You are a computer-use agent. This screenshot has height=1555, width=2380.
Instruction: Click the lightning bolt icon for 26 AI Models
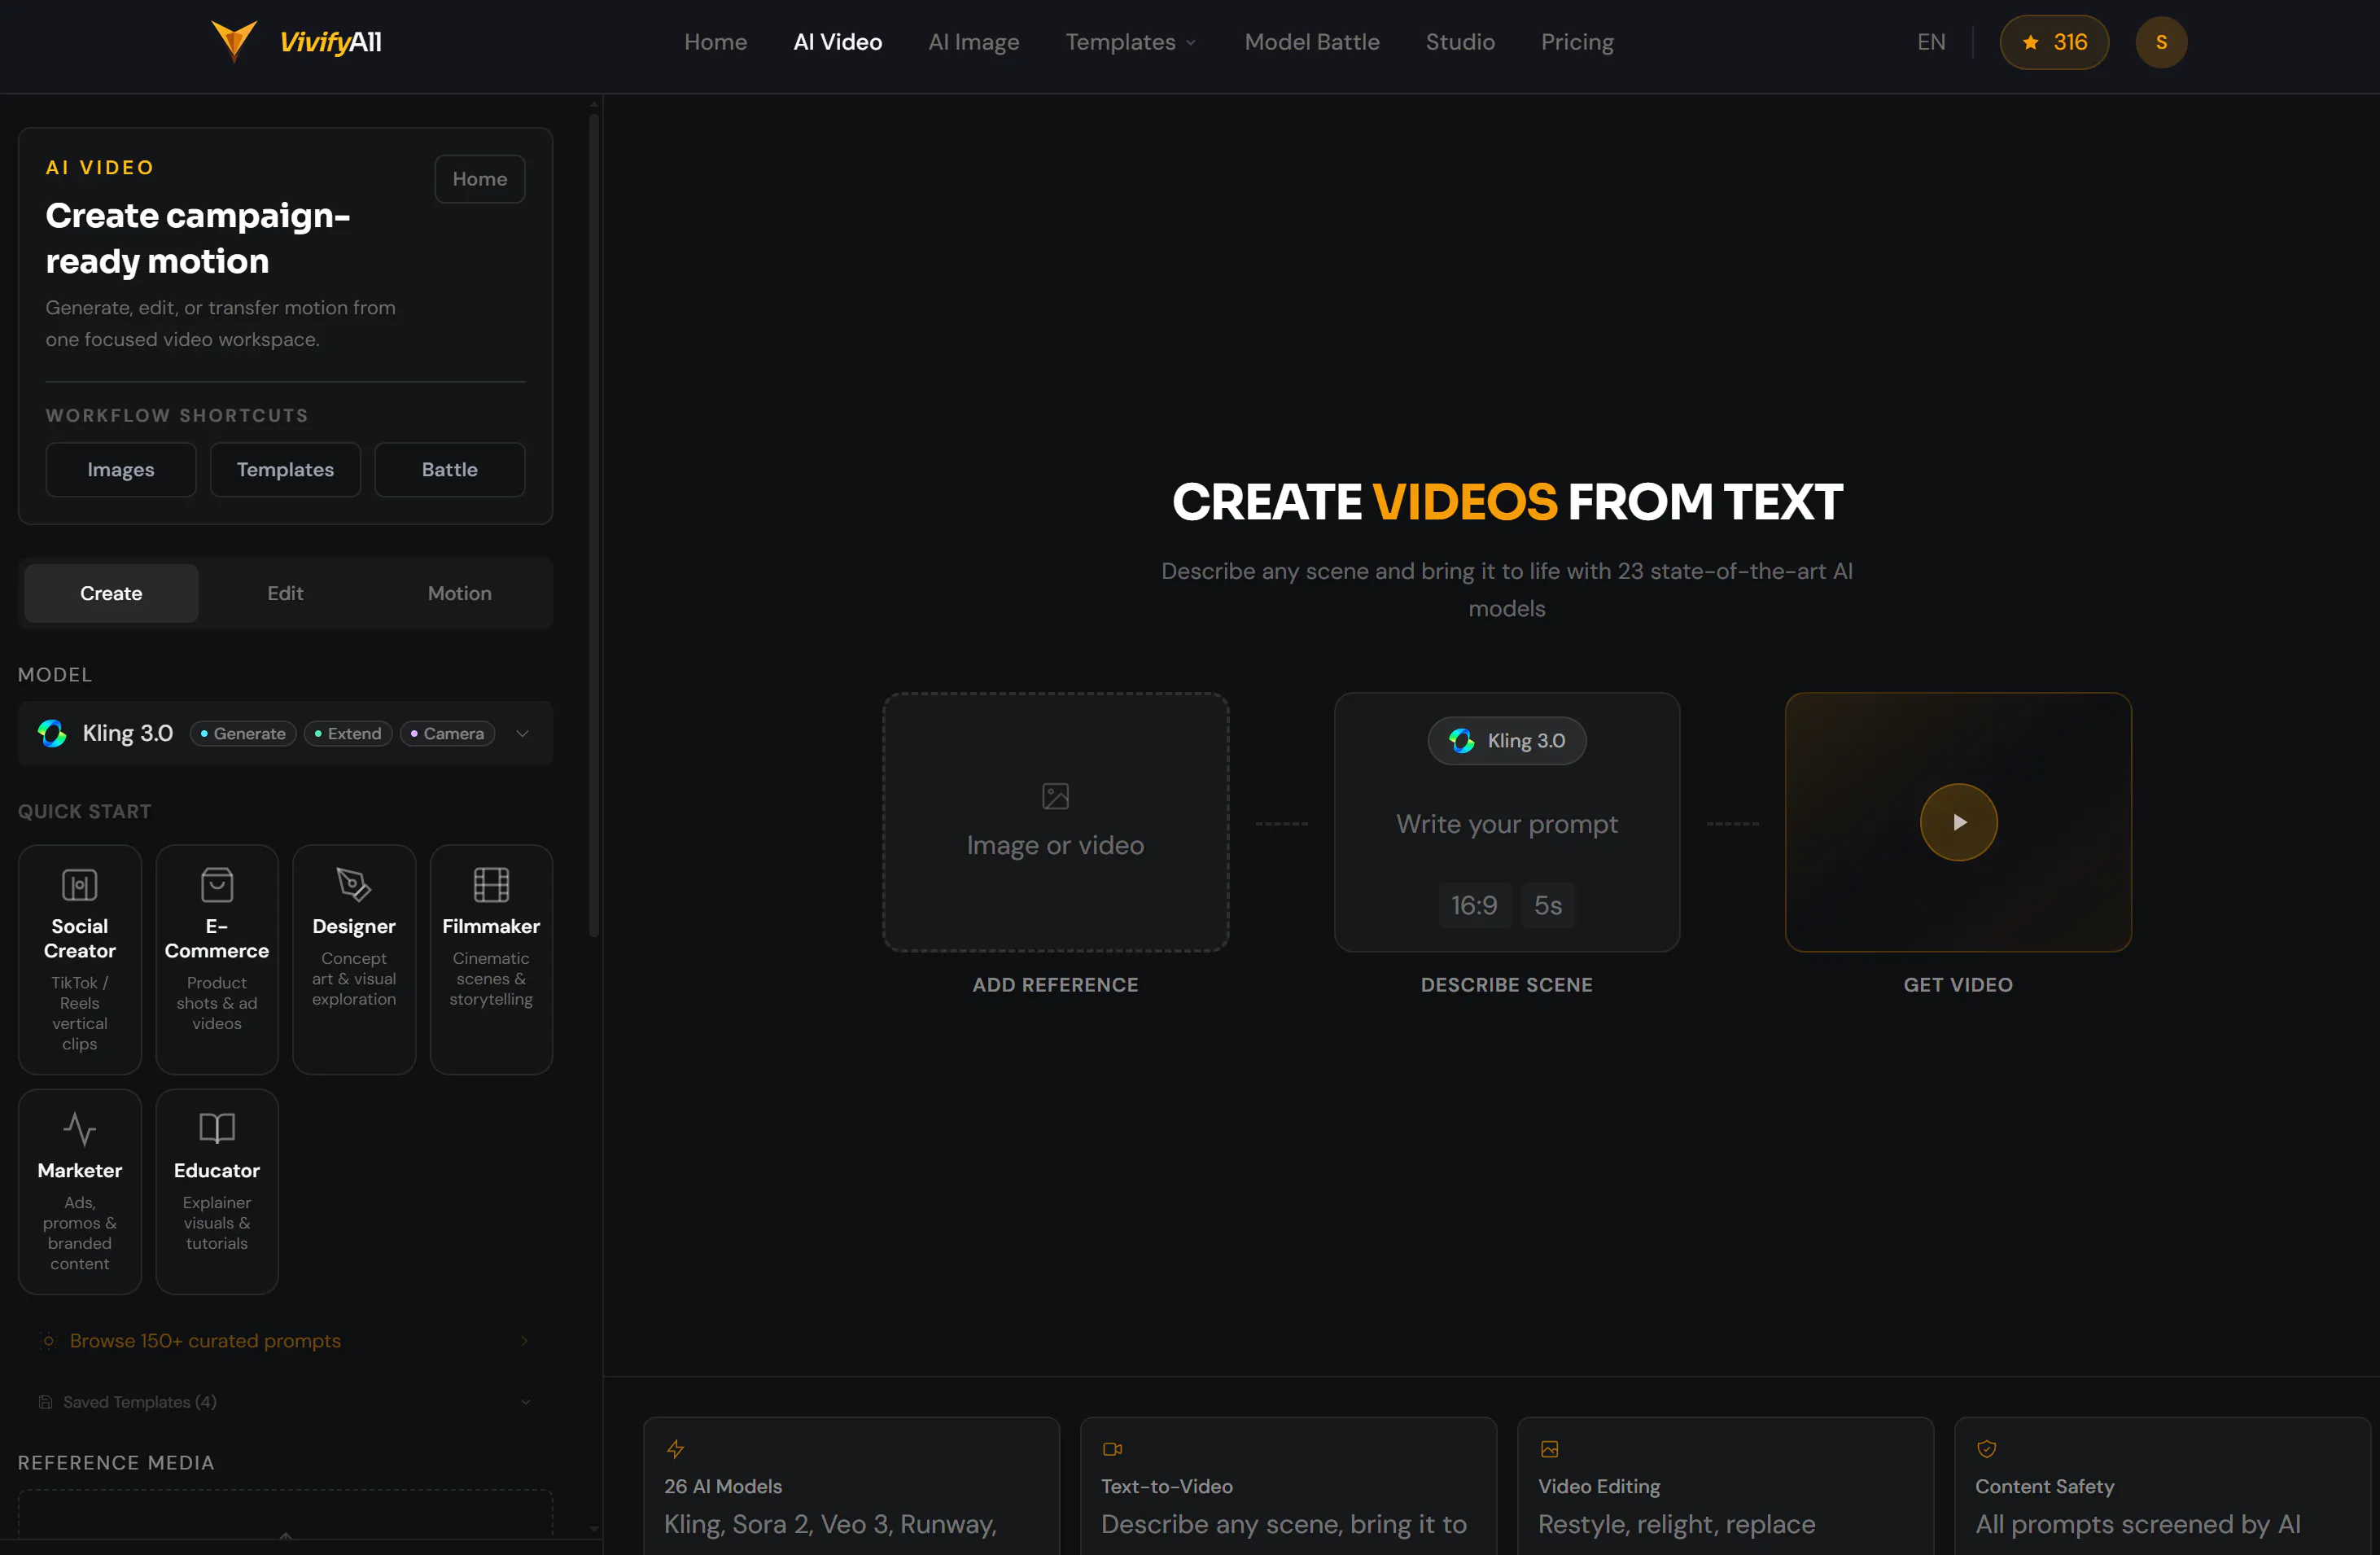pyautogui.click(x=675, y=1449)
